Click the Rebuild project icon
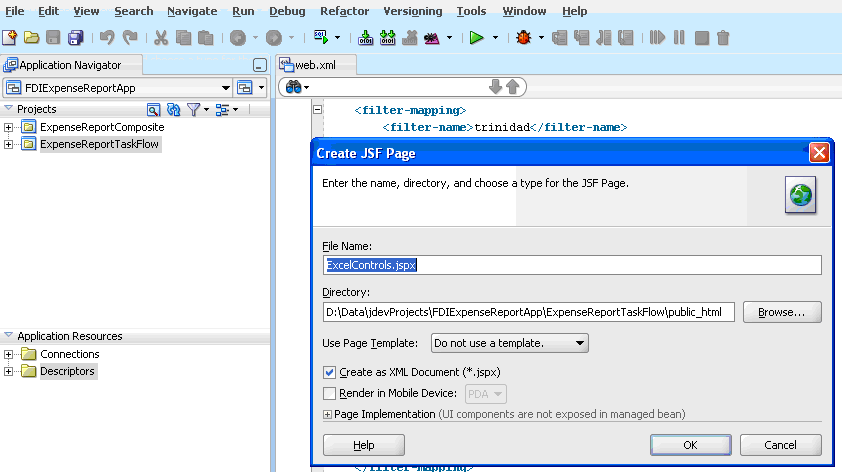842x472 pixels. tap(387, 38)
